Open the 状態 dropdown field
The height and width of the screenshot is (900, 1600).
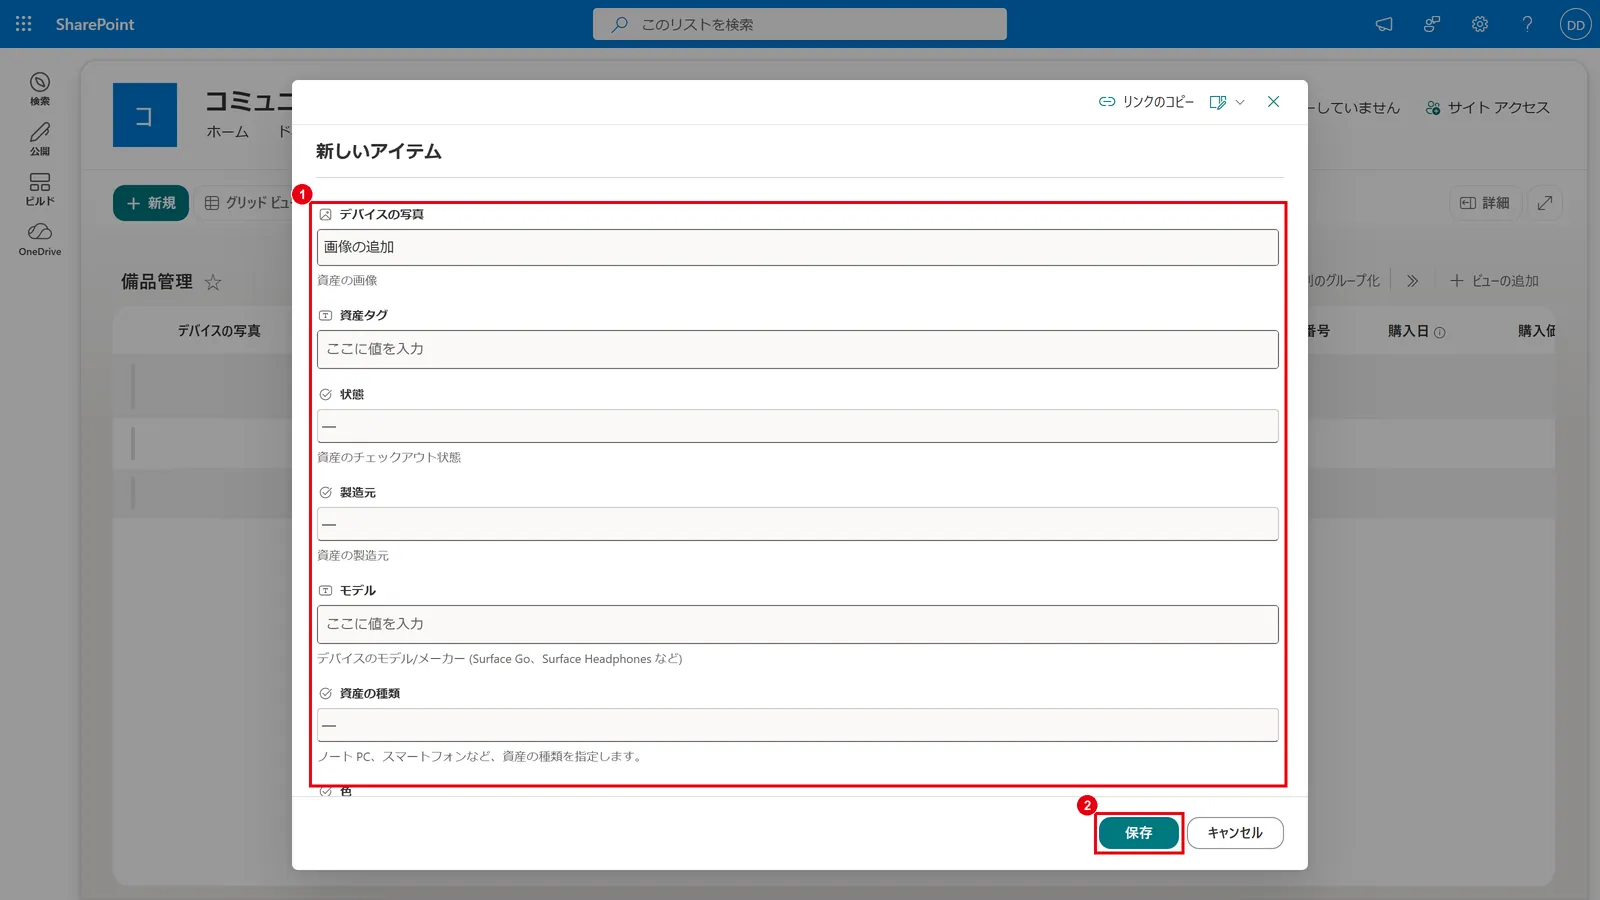798,426
